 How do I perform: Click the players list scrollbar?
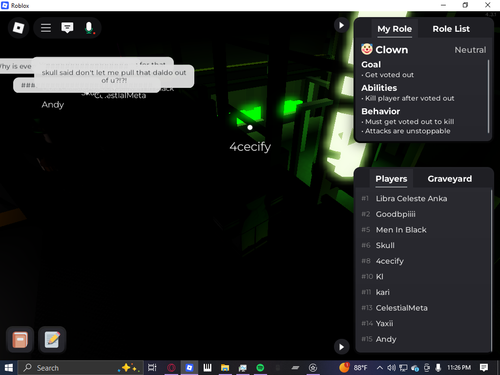click(491, 270)
